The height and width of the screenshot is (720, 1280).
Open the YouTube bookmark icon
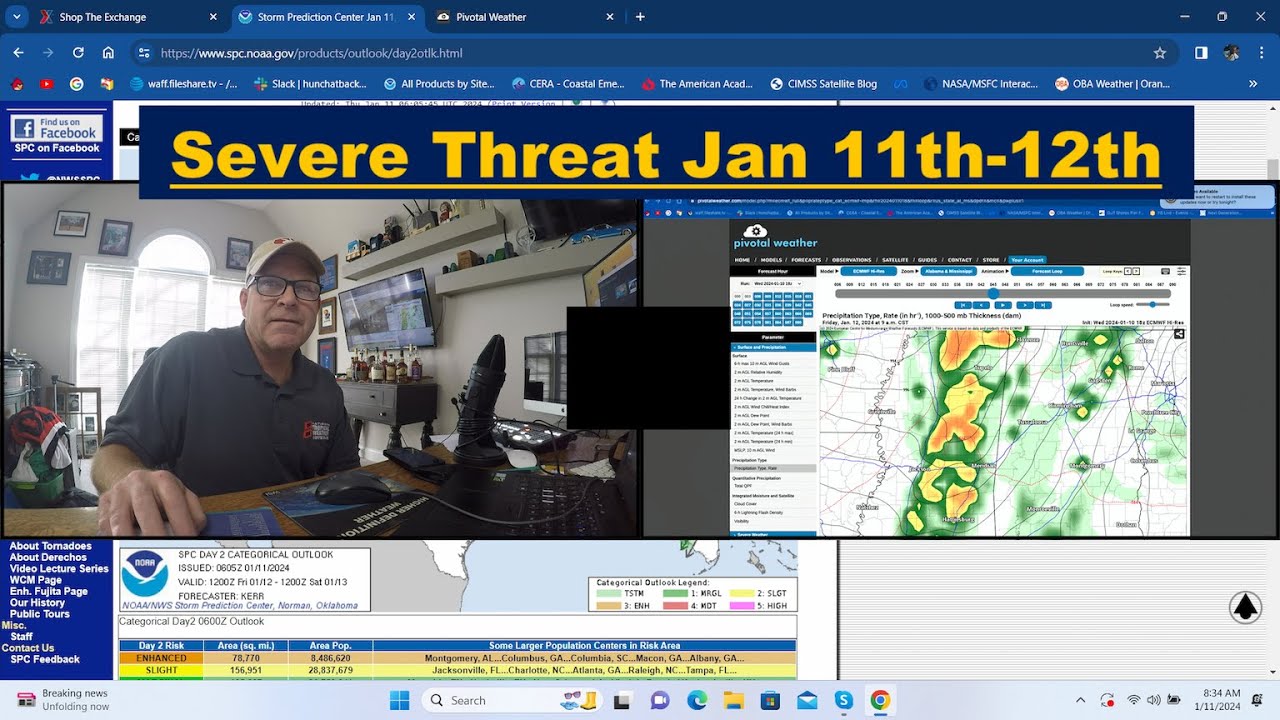pyautogui.click(x=46, y=84)
